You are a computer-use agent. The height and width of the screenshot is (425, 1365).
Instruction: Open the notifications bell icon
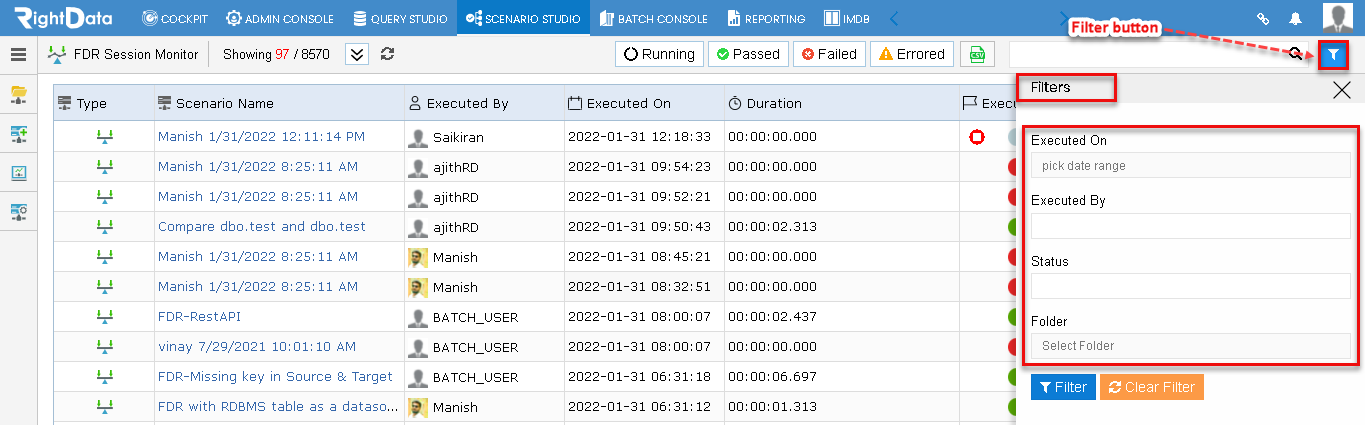1296,18
